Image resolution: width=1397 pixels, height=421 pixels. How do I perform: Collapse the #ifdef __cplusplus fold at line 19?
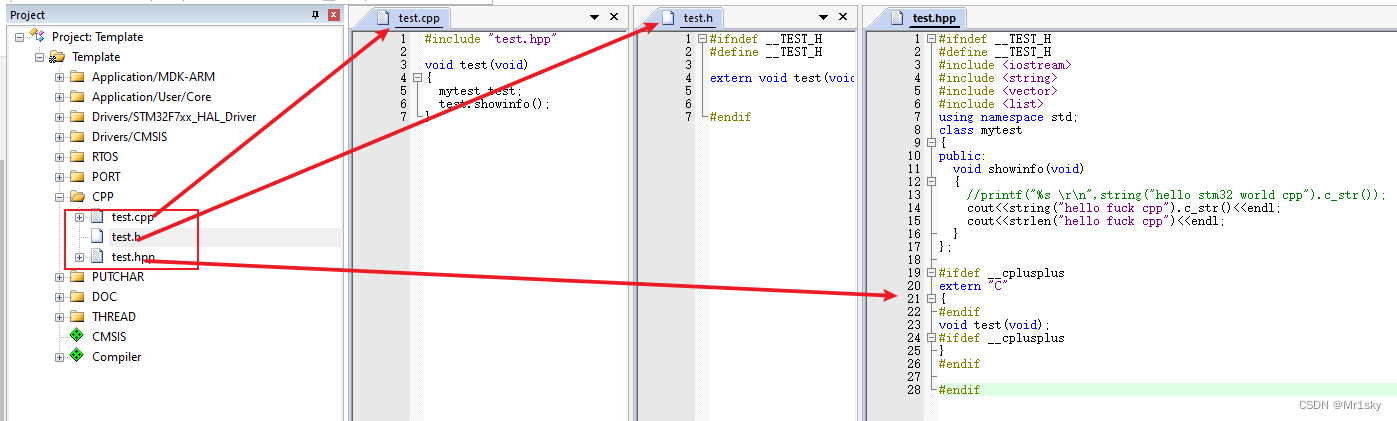pos(931,273)
